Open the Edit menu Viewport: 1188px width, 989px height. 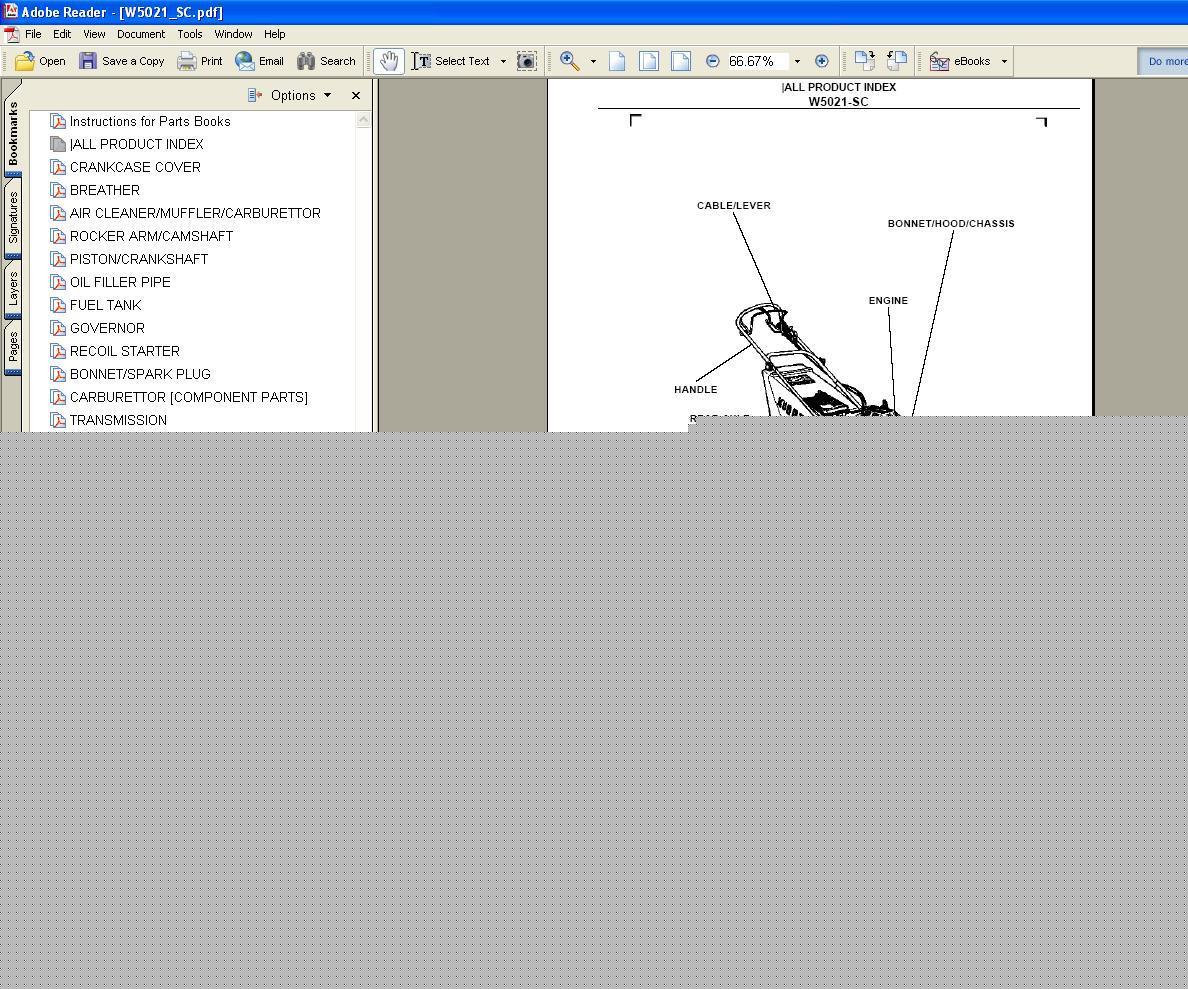click(x=62, y=34)
